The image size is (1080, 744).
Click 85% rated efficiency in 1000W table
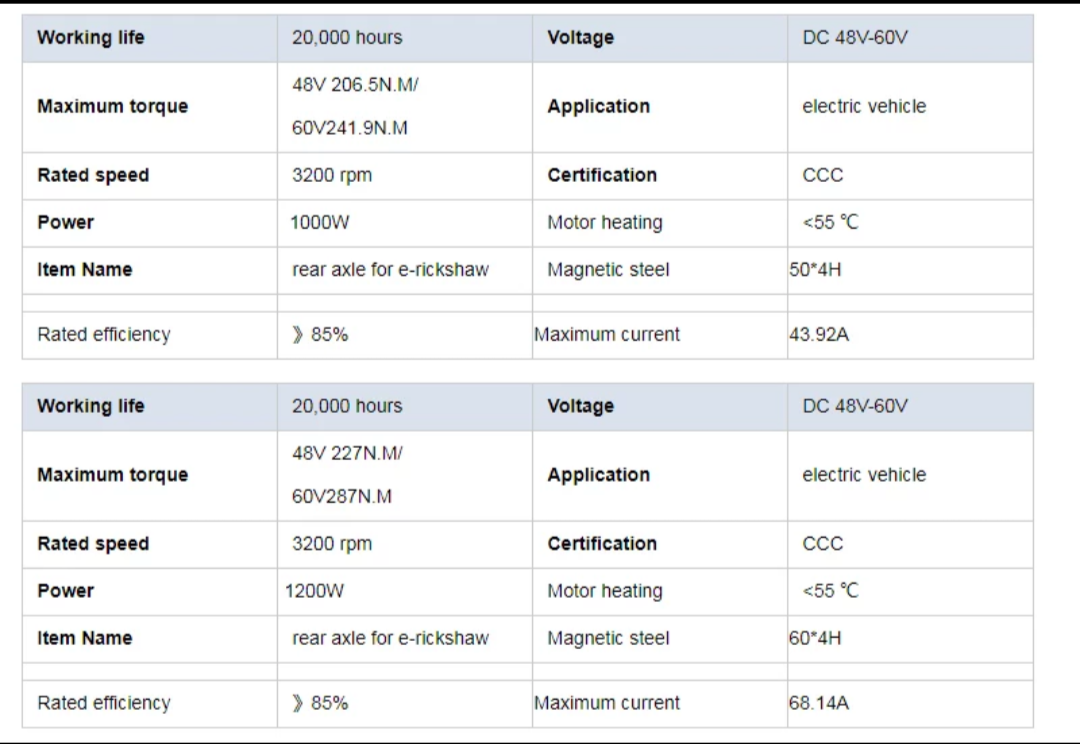tap(320, 335)
